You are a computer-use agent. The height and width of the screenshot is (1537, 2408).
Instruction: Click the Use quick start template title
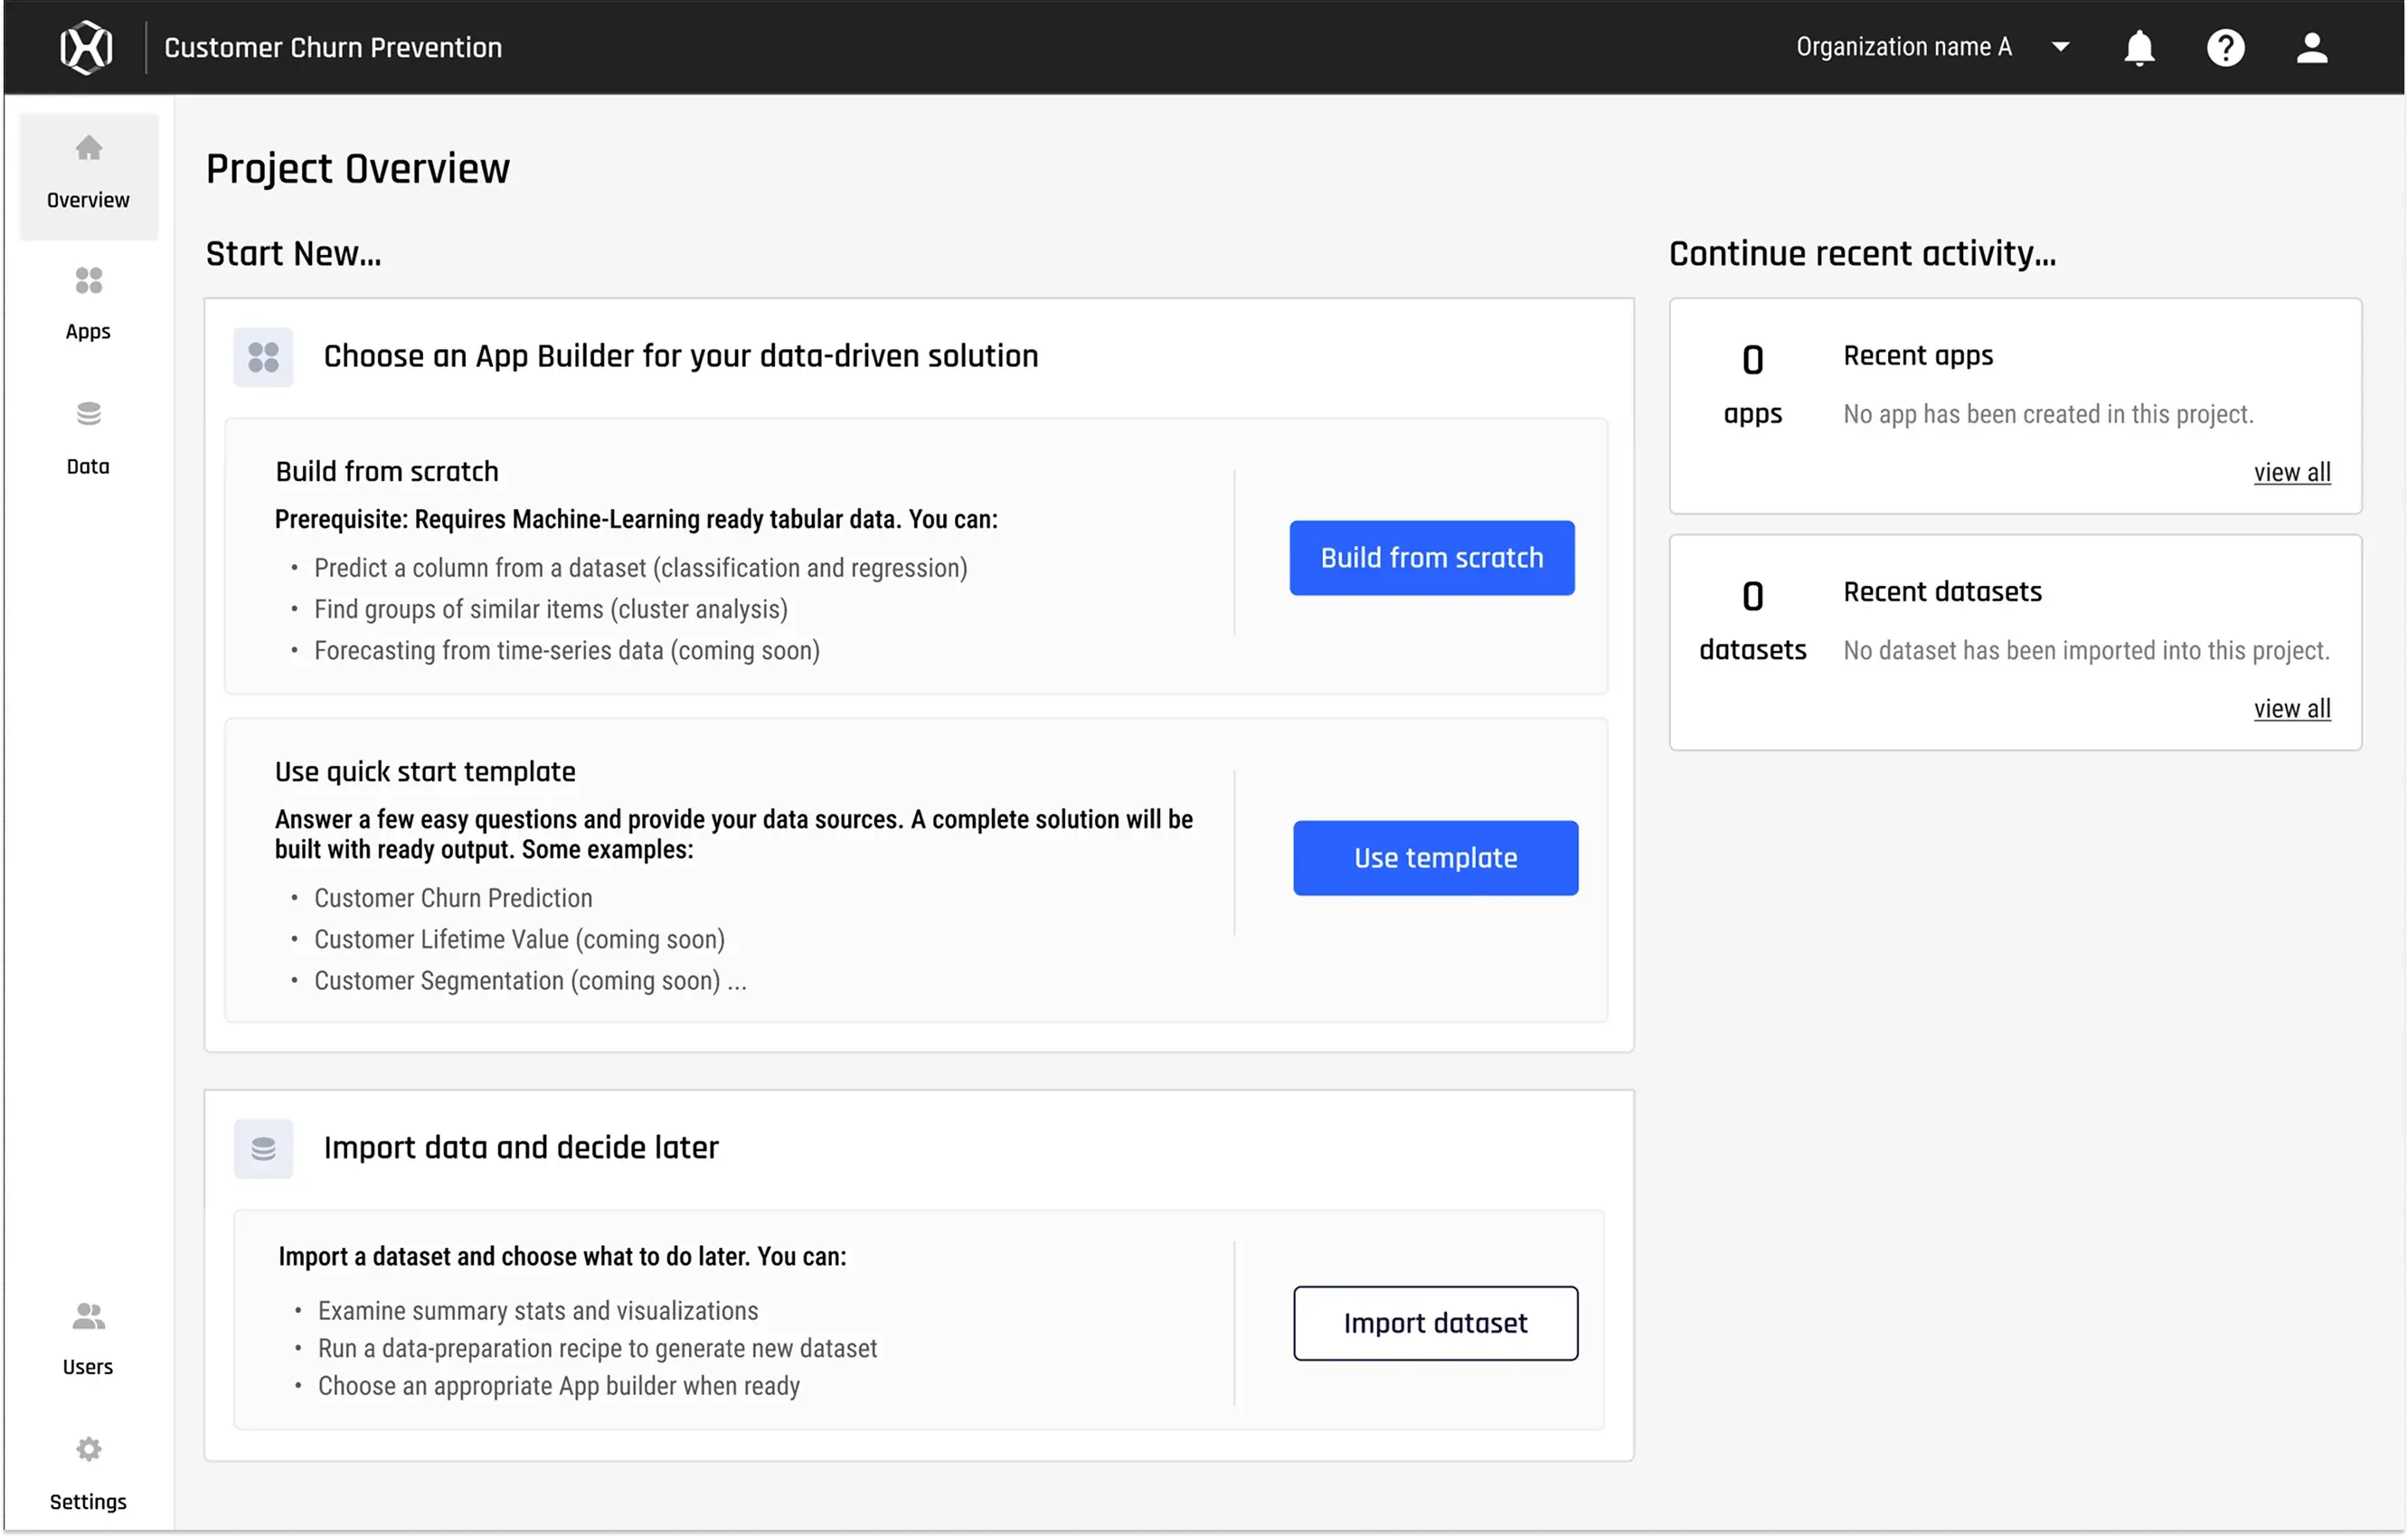pos(425,772)
